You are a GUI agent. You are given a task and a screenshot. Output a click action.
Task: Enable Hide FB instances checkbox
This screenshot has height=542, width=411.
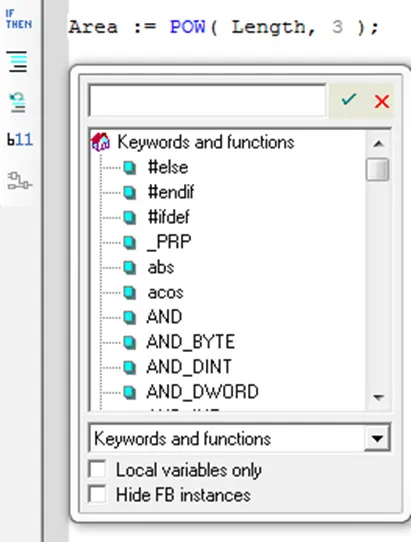click(97, 494)
